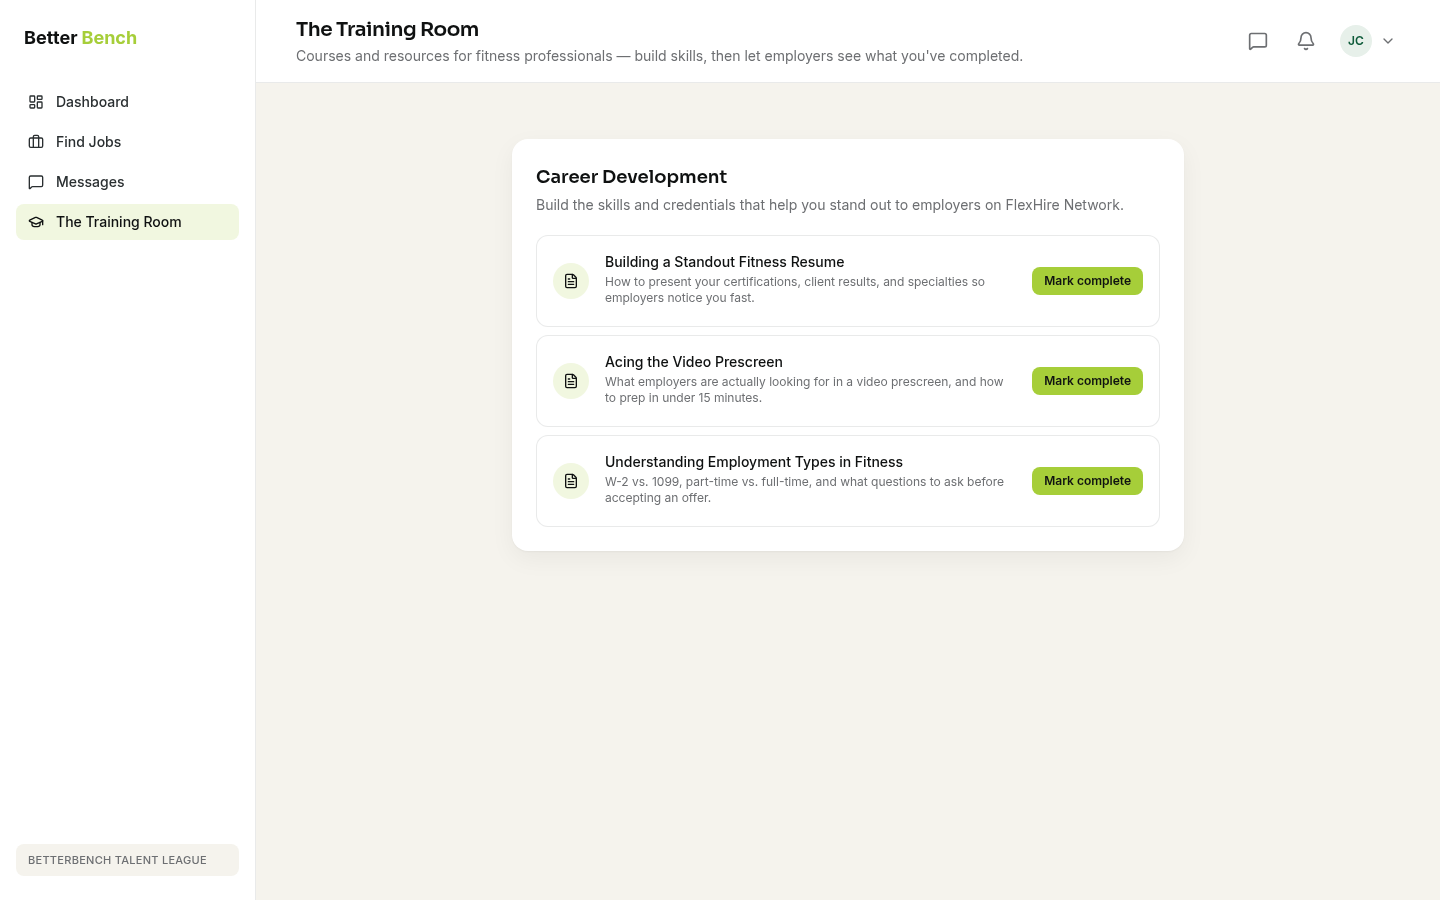
Task: Click the Messages speech bubble sidebar icon
Action: (x=36, y=182)
